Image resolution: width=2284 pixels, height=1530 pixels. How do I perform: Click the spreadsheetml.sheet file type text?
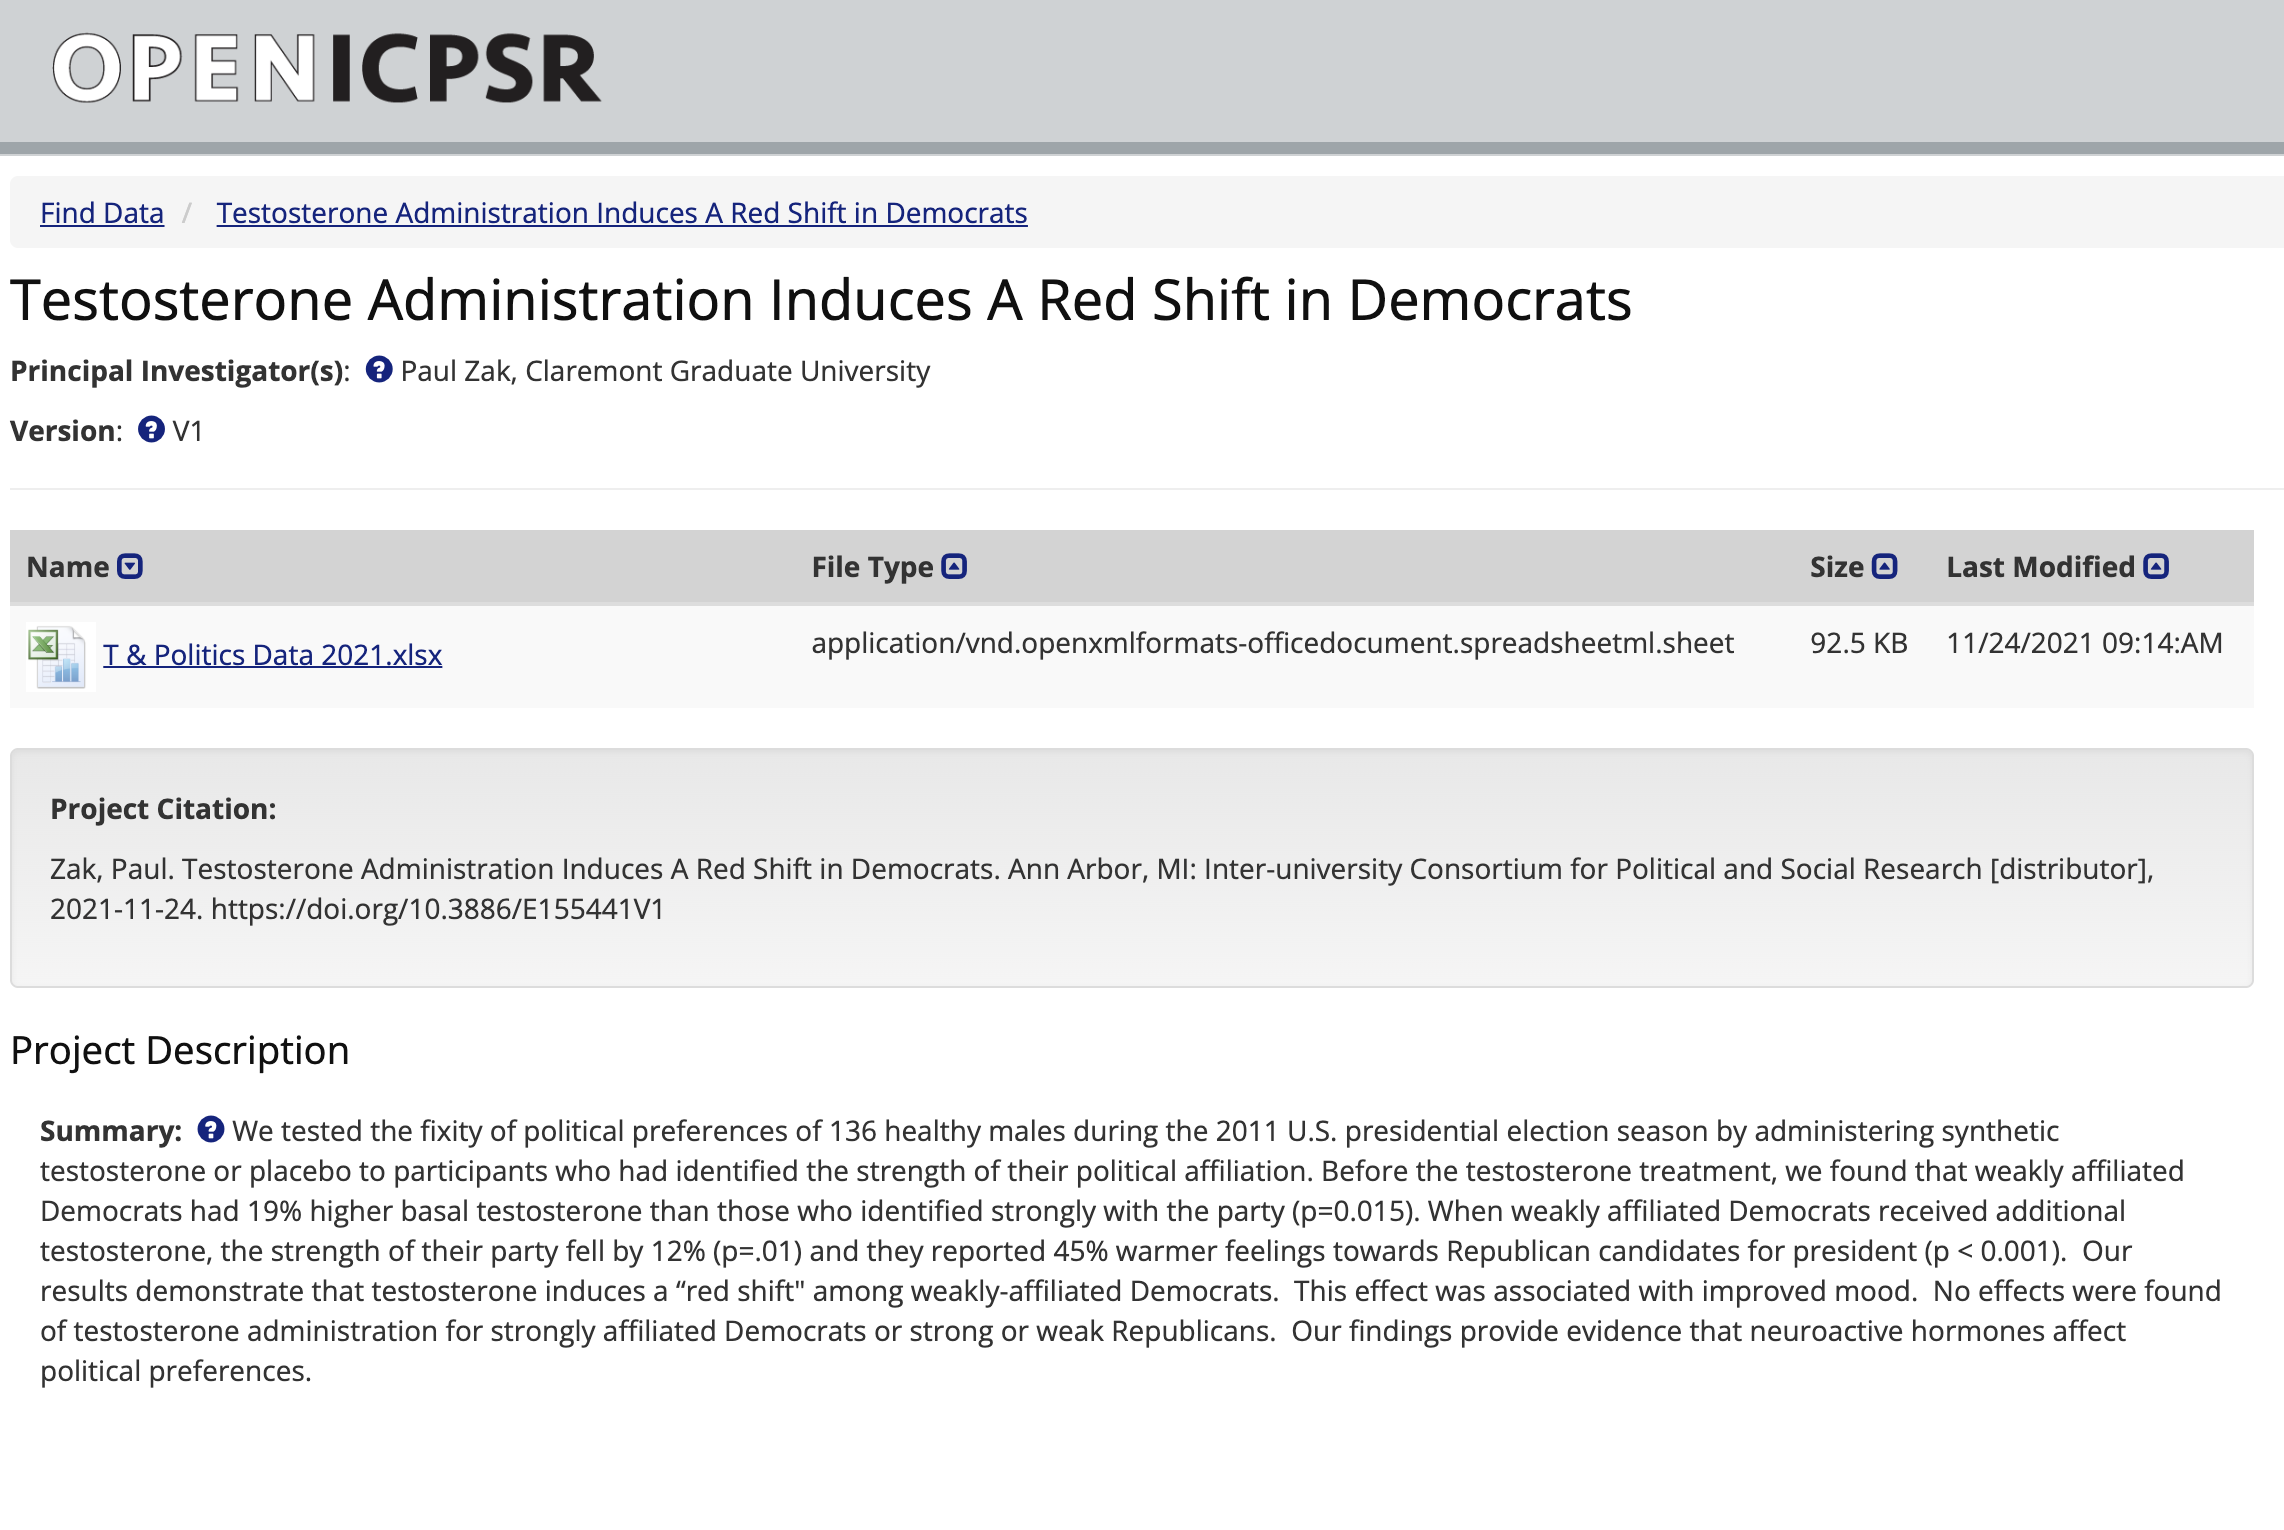(x=1272, y=643)
